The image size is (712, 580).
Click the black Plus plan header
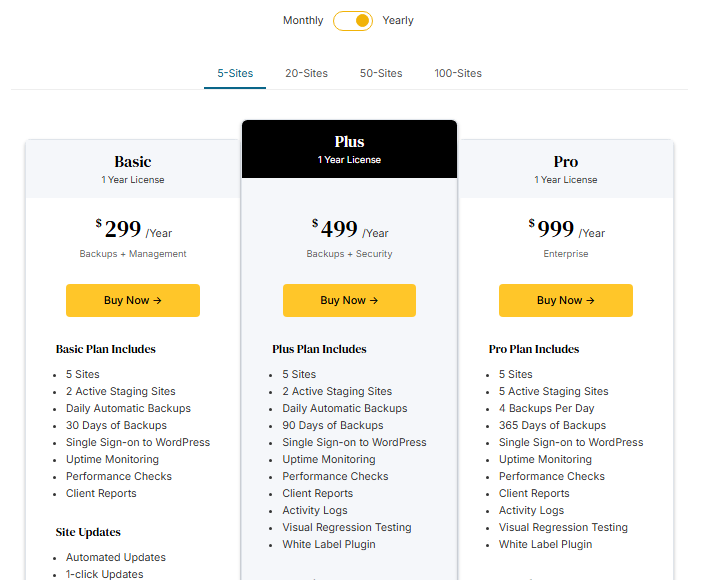click(349, 149)
